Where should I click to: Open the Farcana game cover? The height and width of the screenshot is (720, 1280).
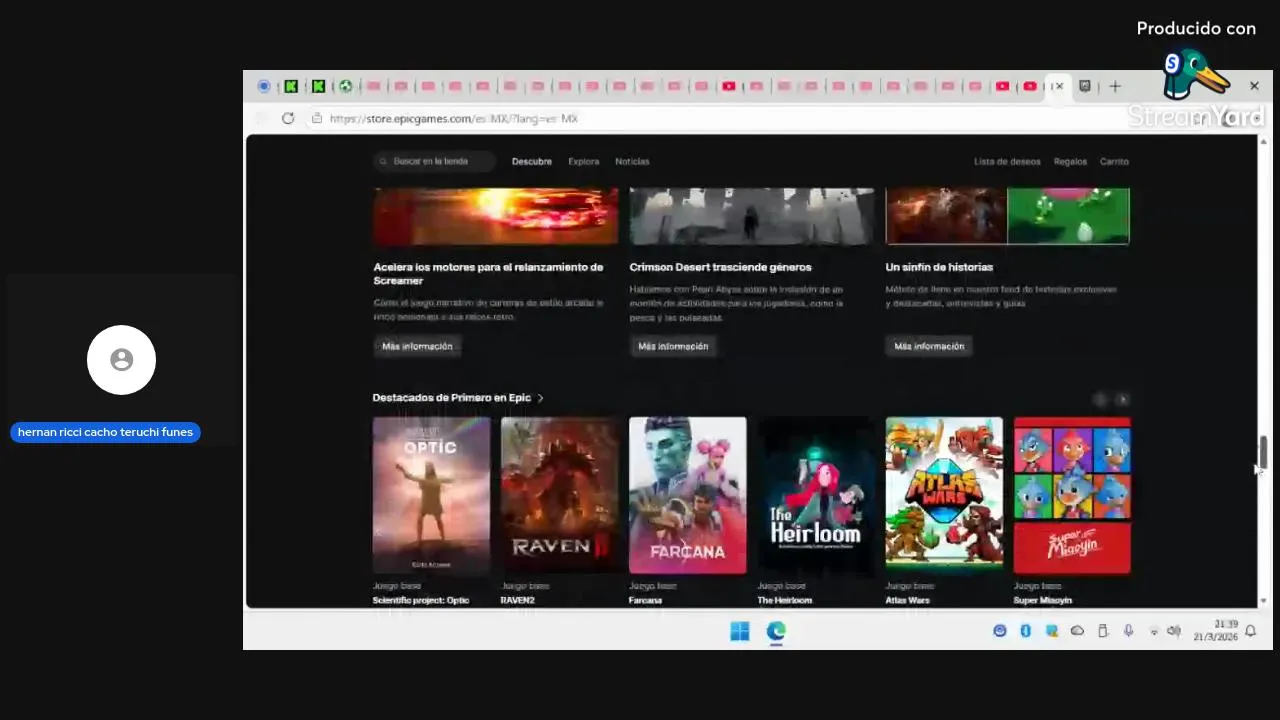tap(687, 495)
